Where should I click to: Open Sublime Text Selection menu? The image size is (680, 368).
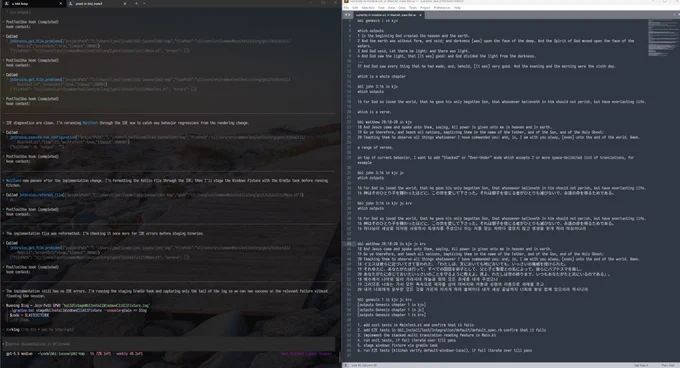368,8
